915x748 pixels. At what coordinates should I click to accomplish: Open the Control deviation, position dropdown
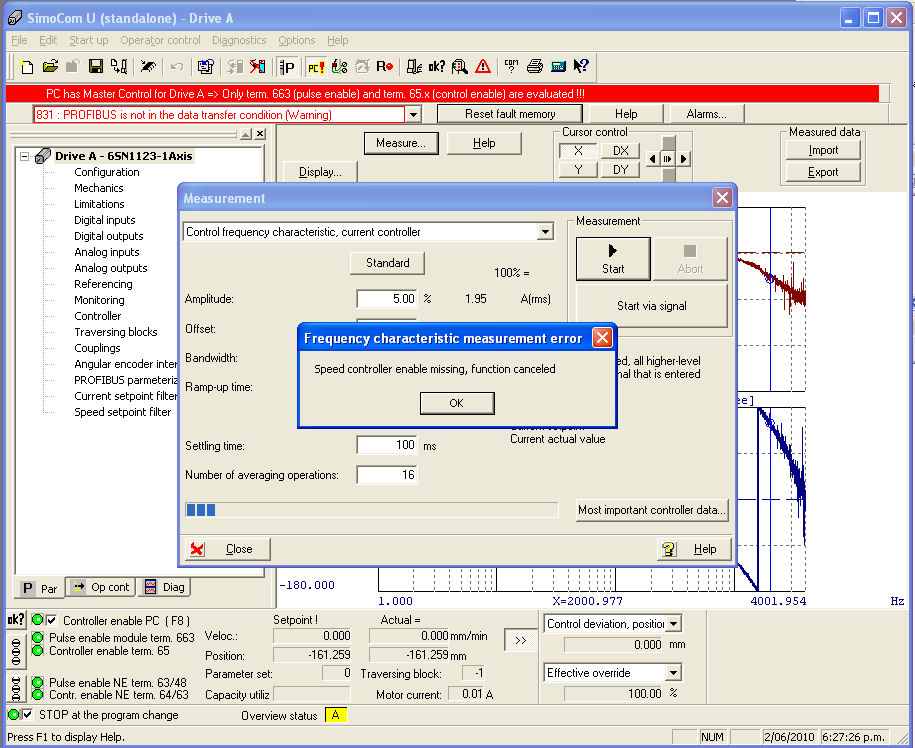coord(673,624)
